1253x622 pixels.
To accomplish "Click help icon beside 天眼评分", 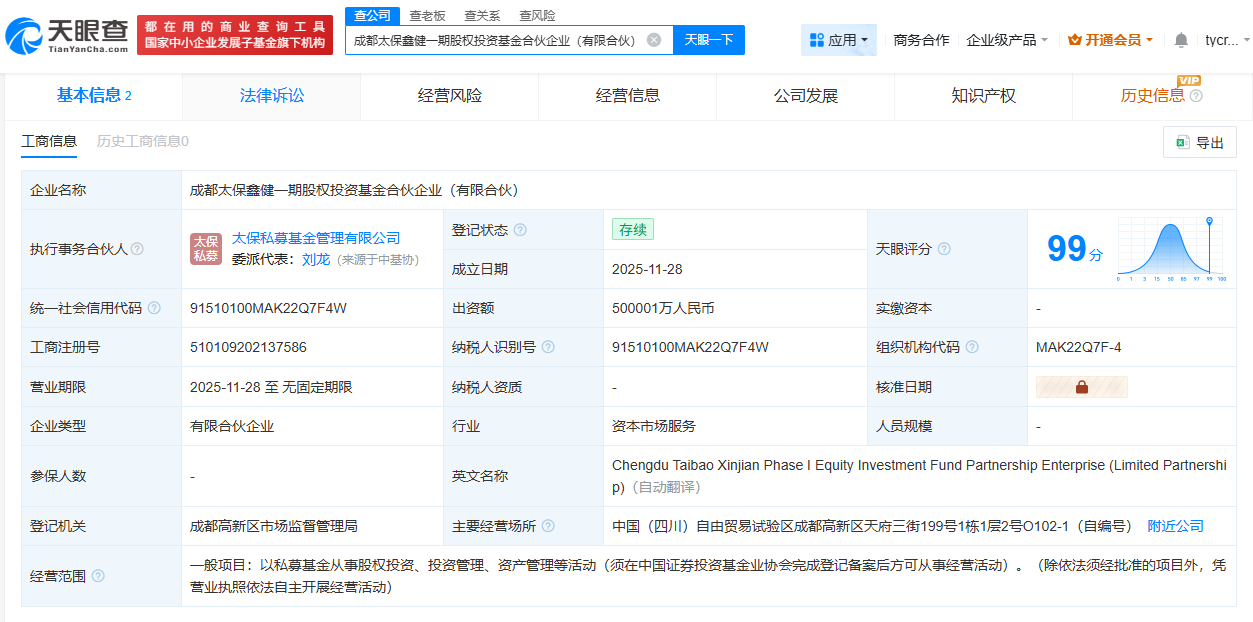I will point(943,249).
